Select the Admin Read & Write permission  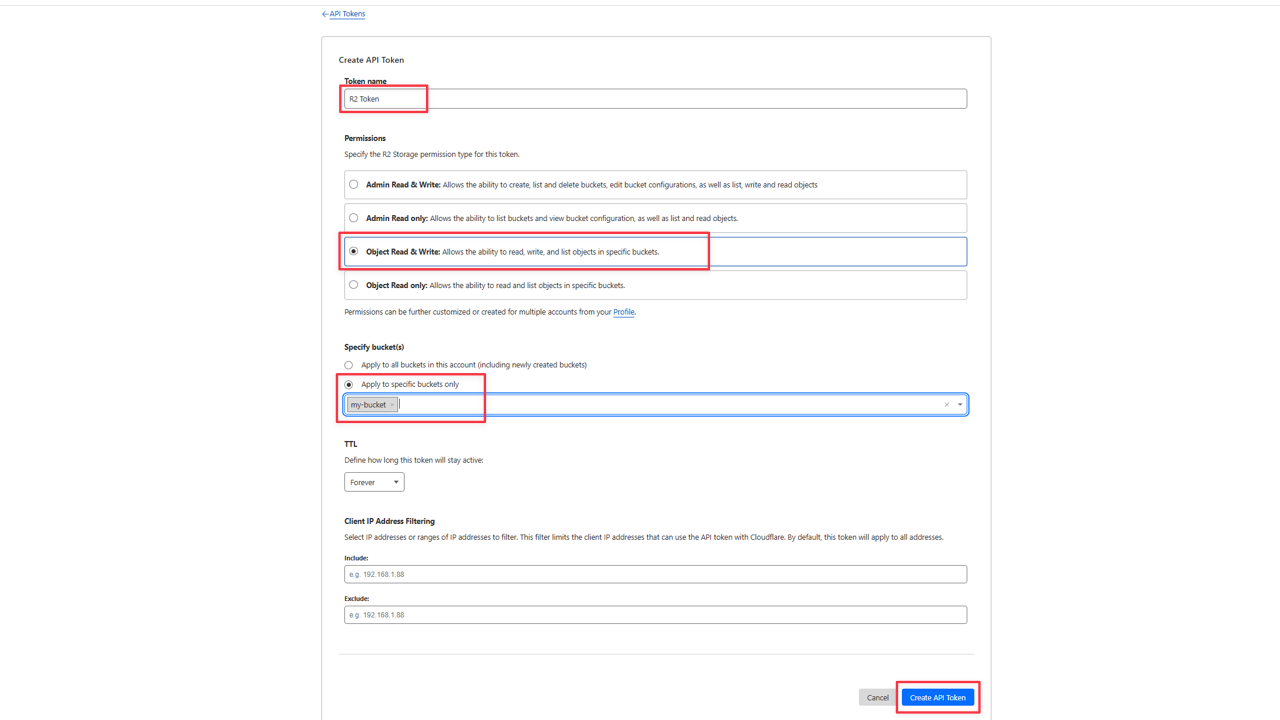tap(353, 184)
